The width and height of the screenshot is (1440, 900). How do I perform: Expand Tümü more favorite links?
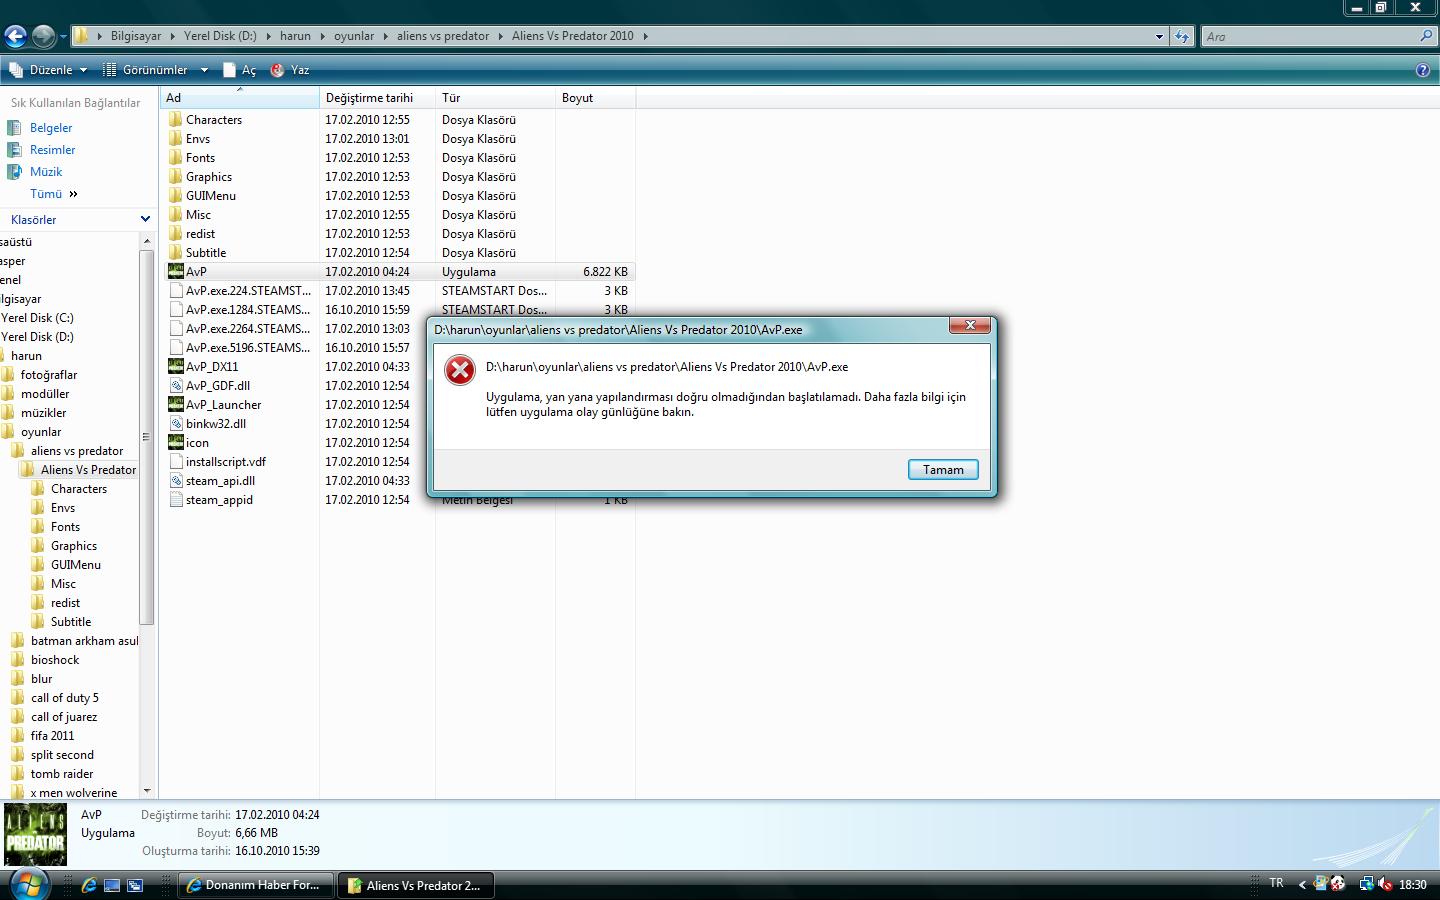pos(54,194)
